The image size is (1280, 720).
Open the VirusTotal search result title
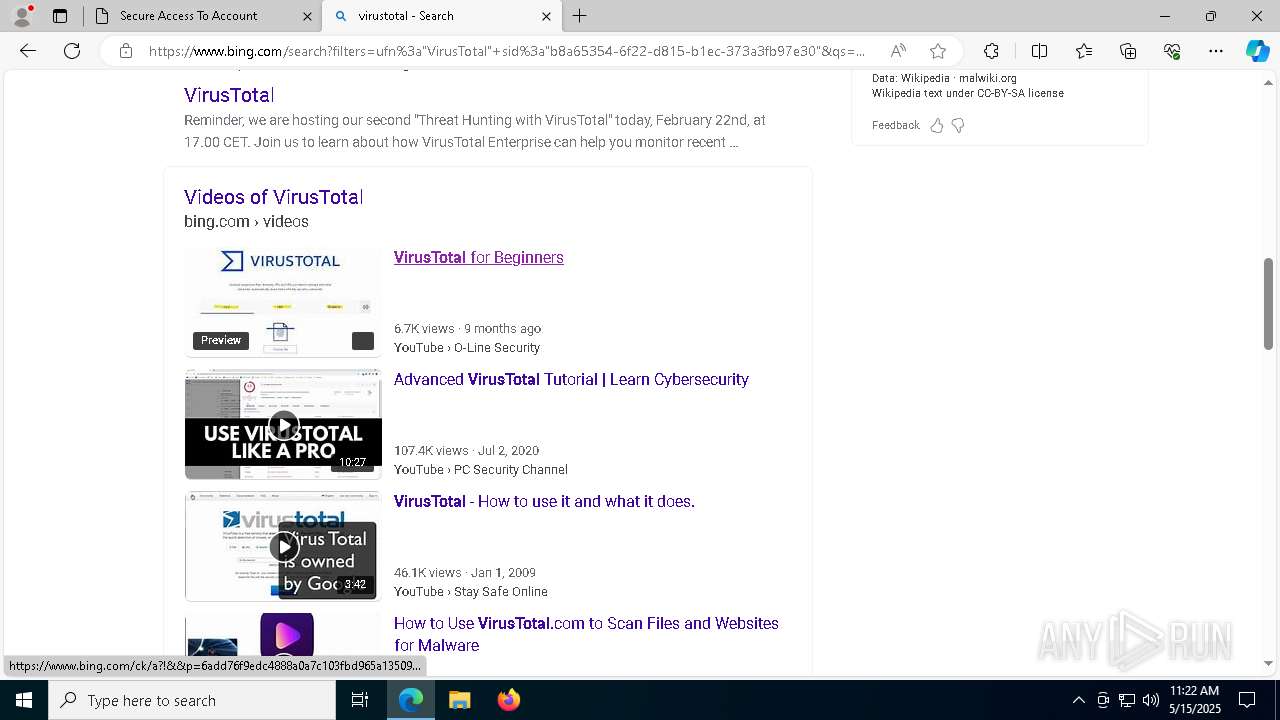pyautogui.click(x=229, y=95)
